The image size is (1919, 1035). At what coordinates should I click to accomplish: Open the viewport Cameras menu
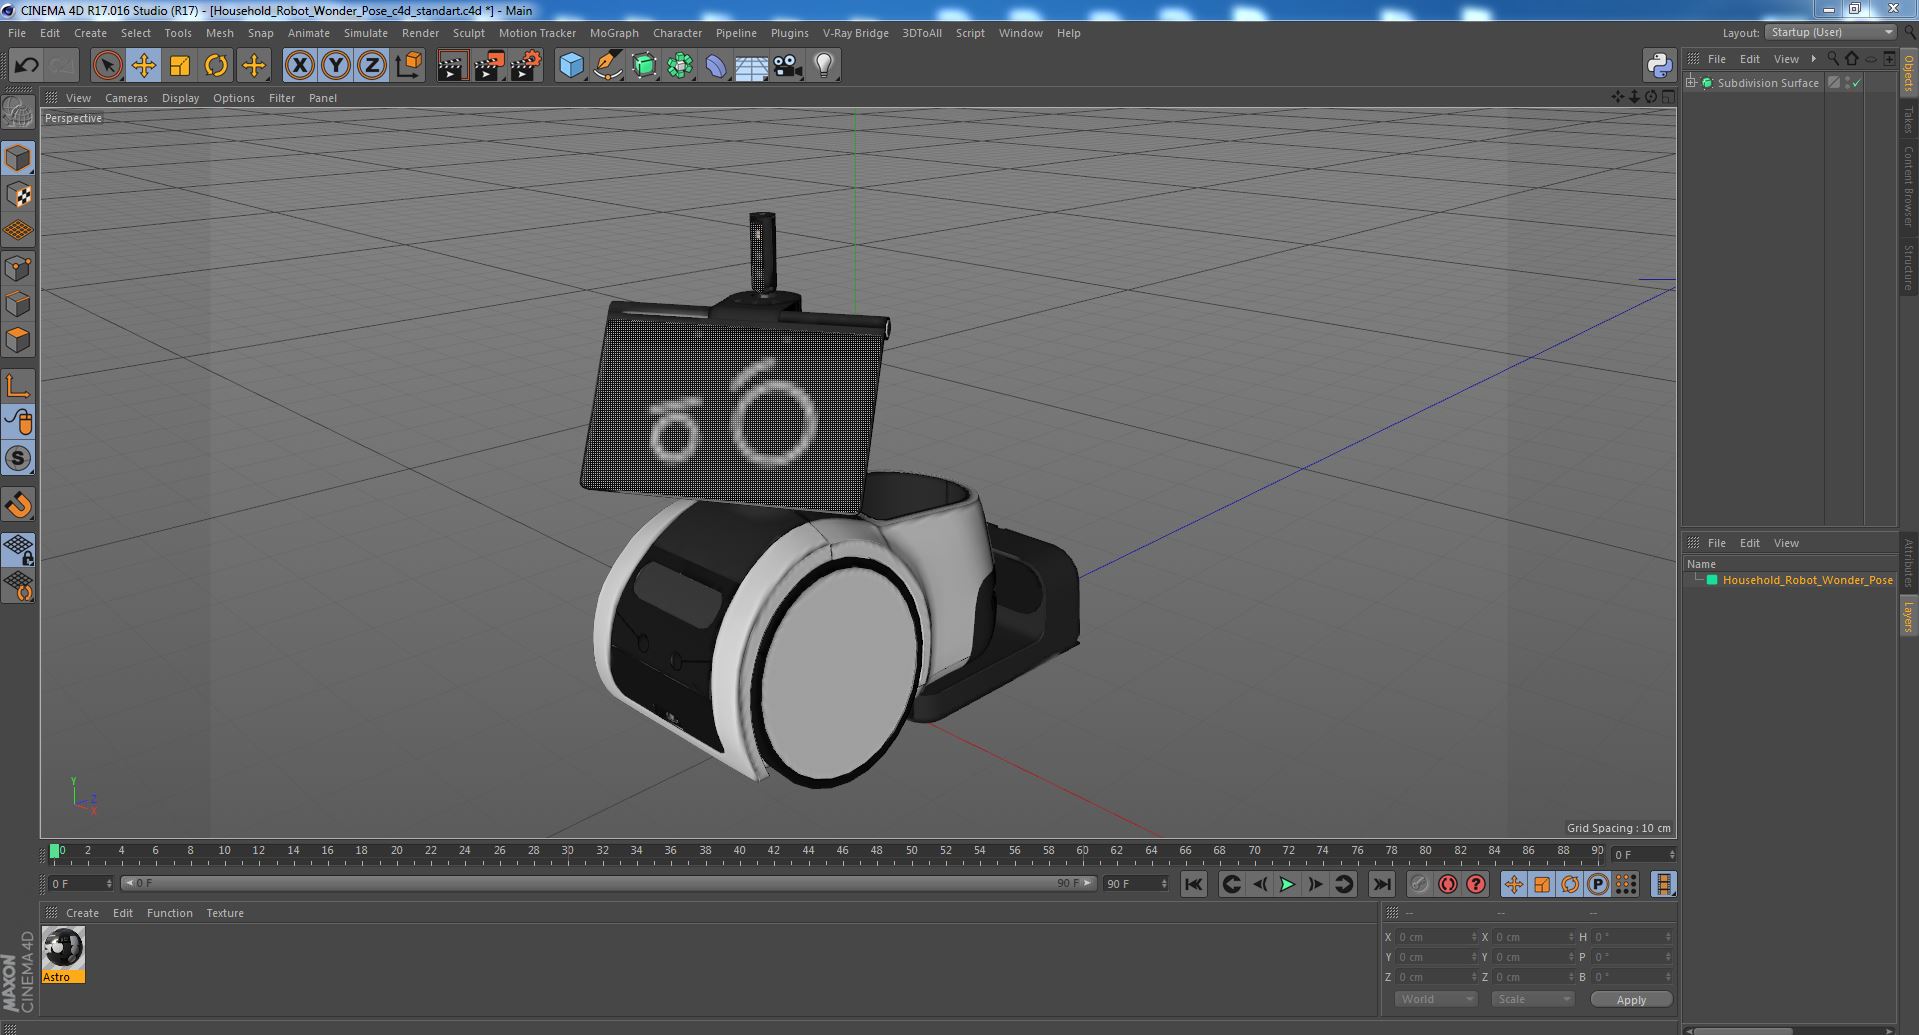[x=126, y=98]
